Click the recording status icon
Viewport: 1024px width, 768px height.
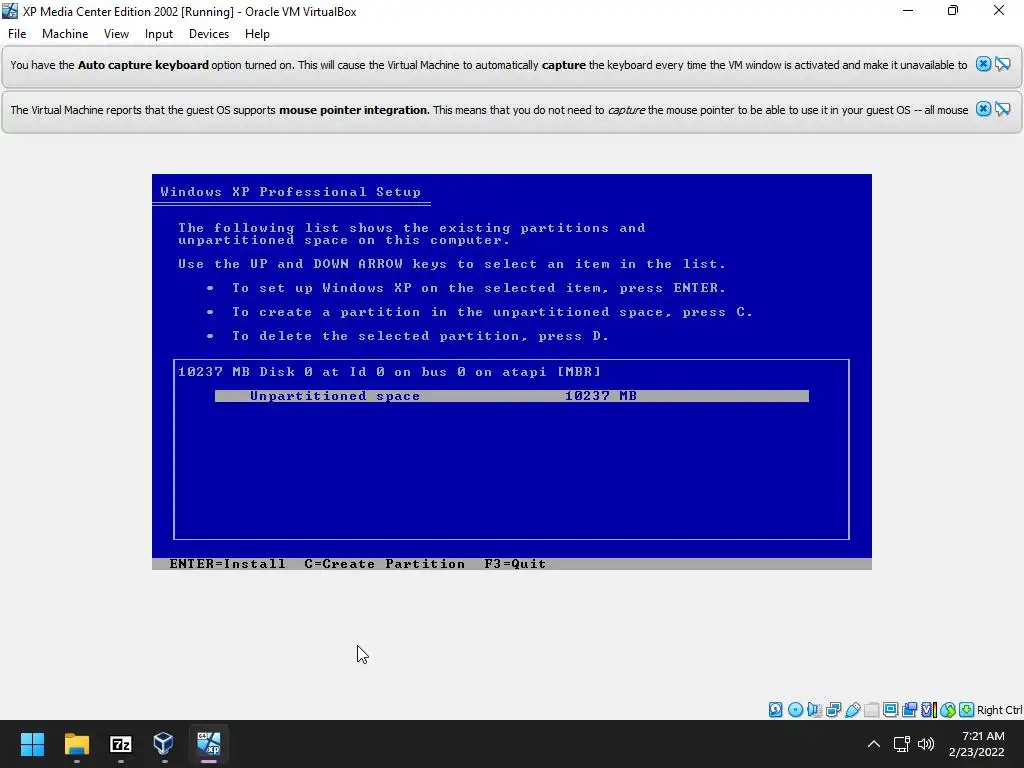click(909, 709)
